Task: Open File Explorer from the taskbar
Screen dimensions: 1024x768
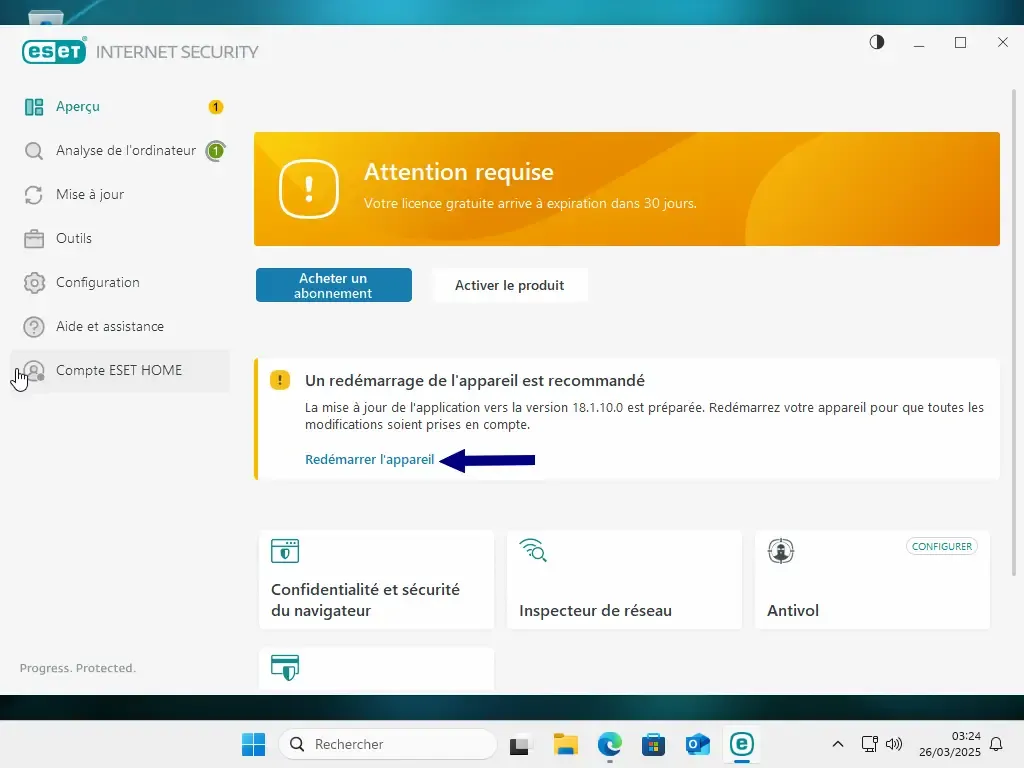Action: (x=566, y=744)
